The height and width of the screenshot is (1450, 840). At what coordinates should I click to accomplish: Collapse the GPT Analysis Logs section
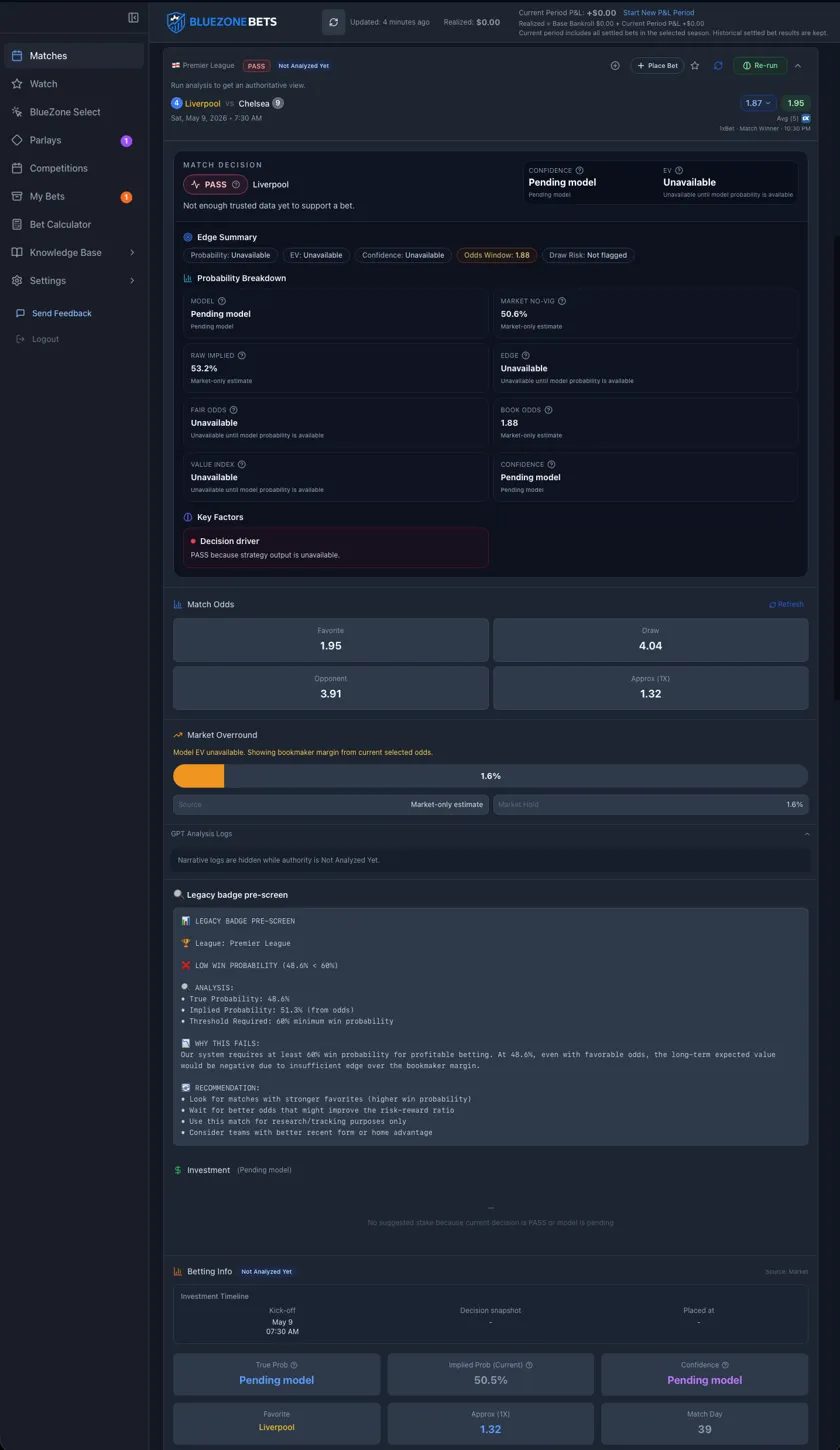[x=807, y=834]
